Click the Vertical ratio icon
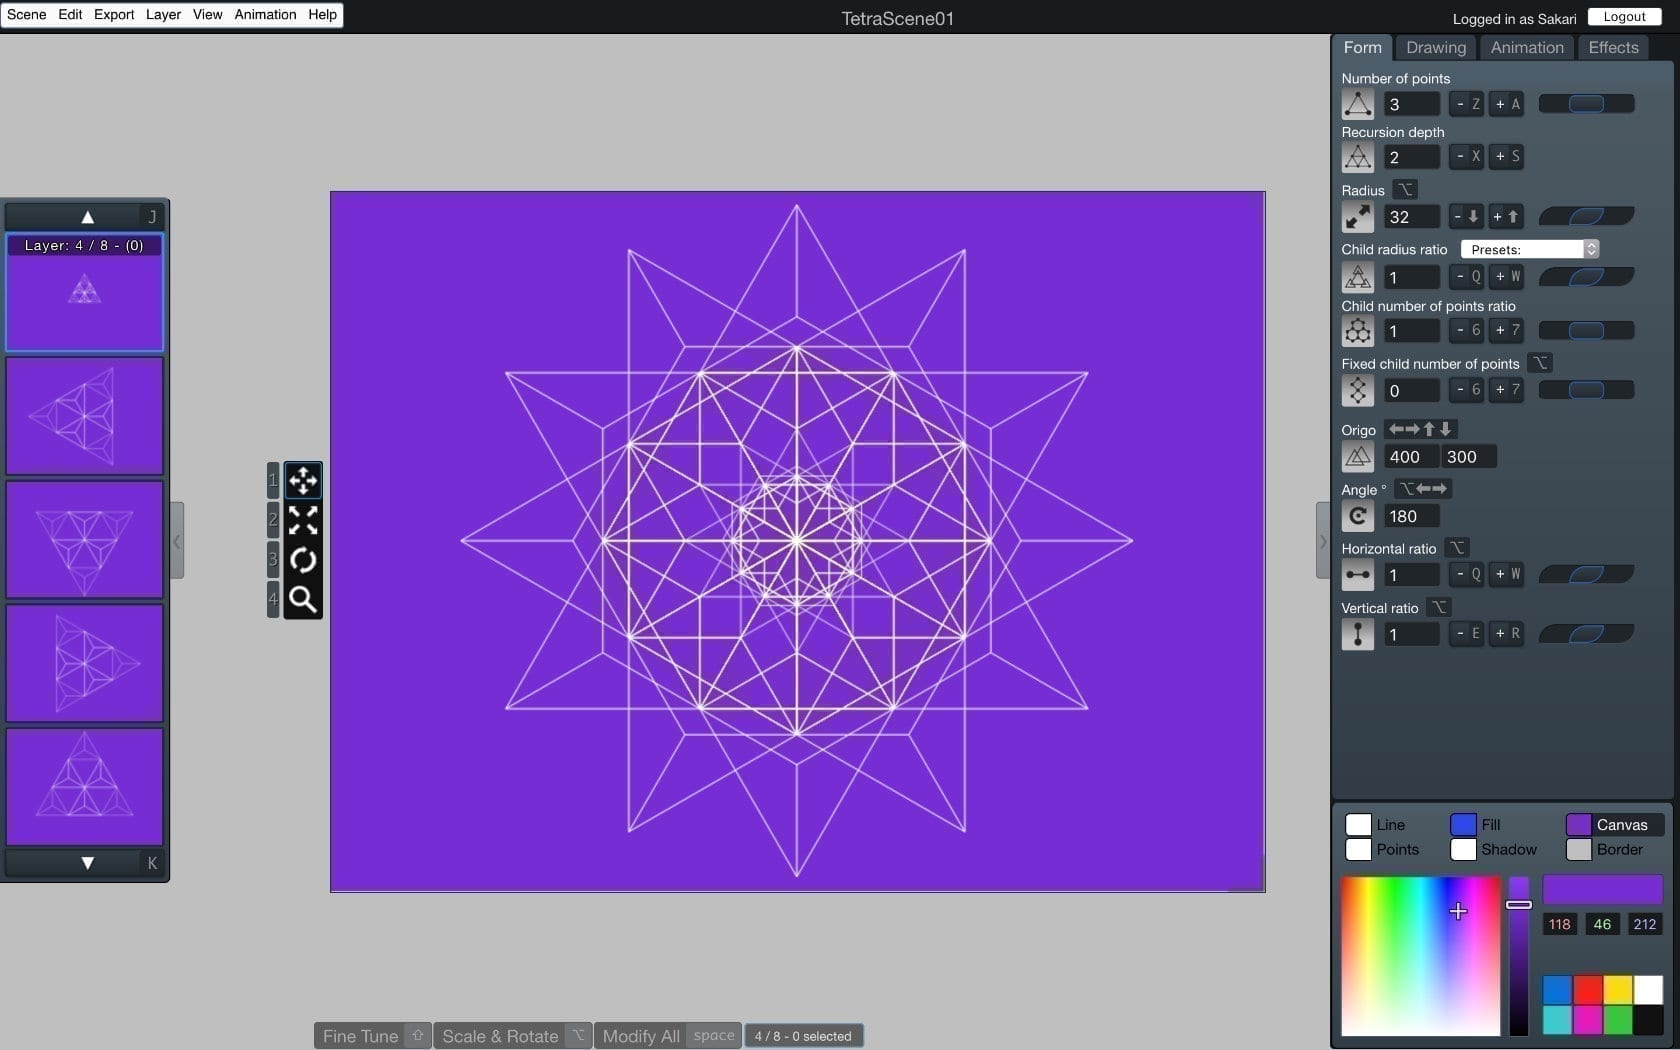Image resolution: width=1680 pixels, height=1050 pixels. (1357, 634)
